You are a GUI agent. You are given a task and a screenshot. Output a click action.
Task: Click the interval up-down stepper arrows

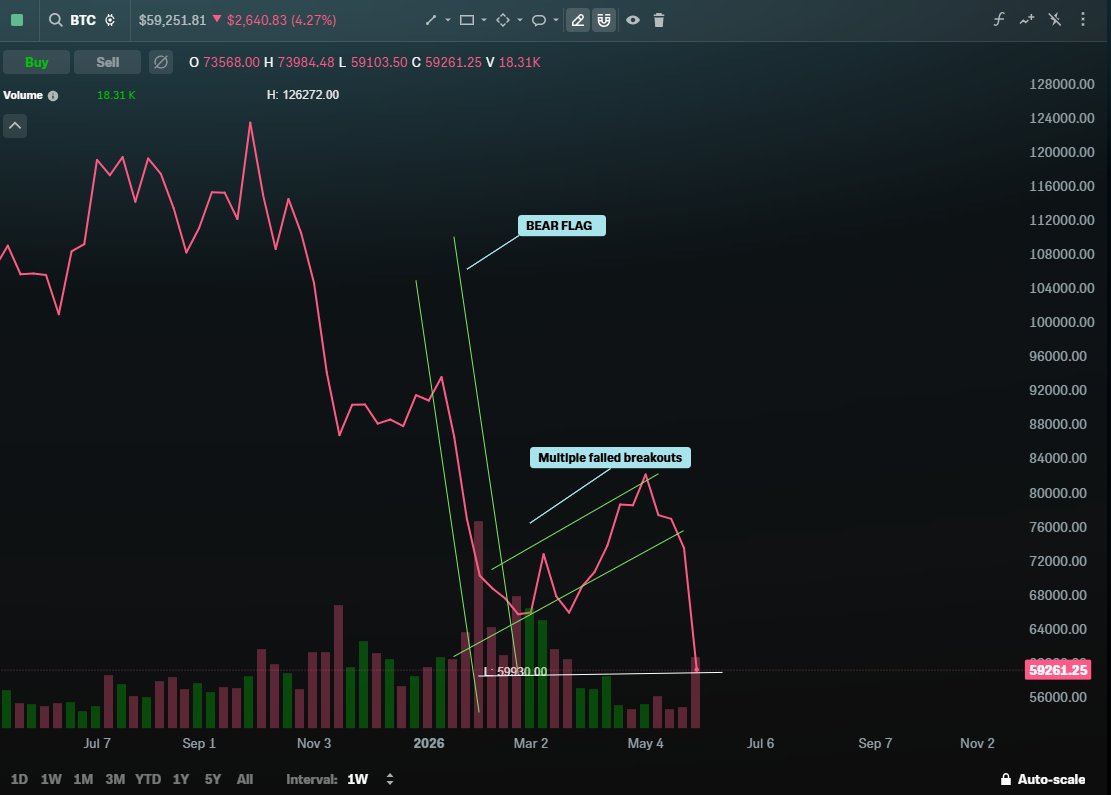coord(390,779)
